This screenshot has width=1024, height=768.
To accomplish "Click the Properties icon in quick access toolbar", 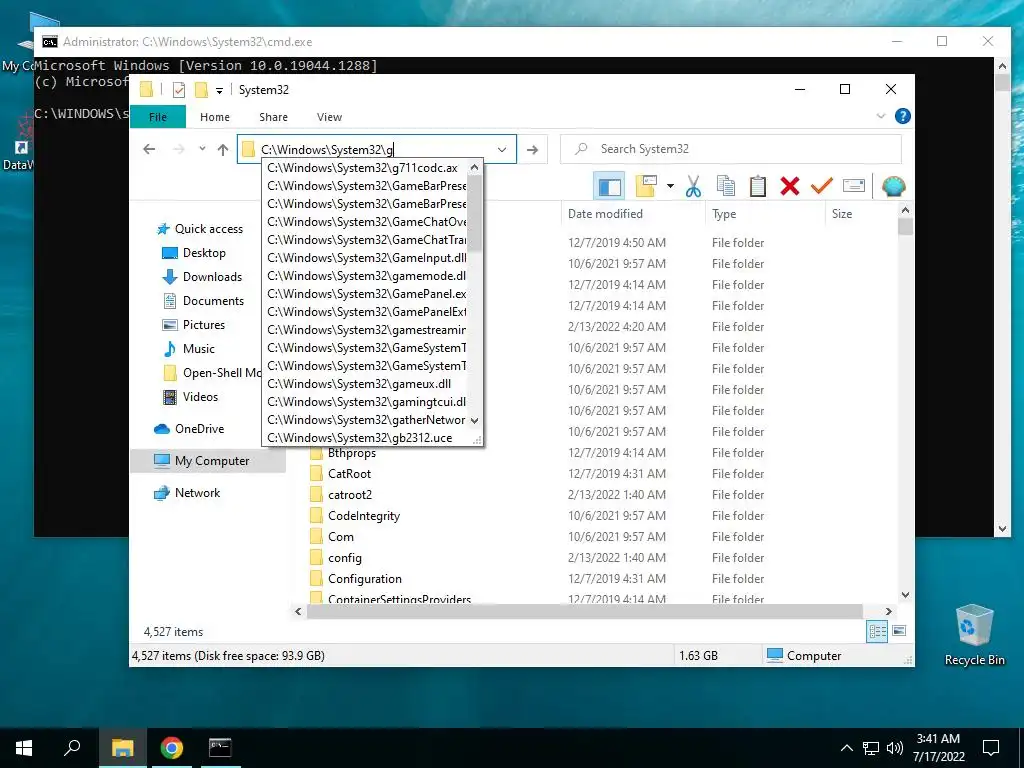I will (178, 90).
